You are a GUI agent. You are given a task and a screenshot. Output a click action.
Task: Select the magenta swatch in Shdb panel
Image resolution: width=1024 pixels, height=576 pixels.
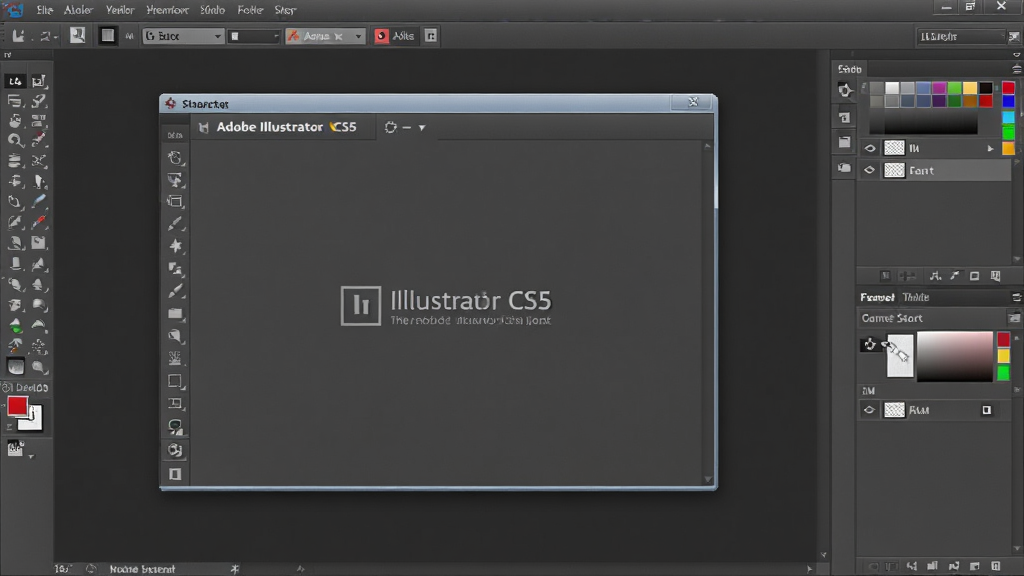(x=938, y=88)
